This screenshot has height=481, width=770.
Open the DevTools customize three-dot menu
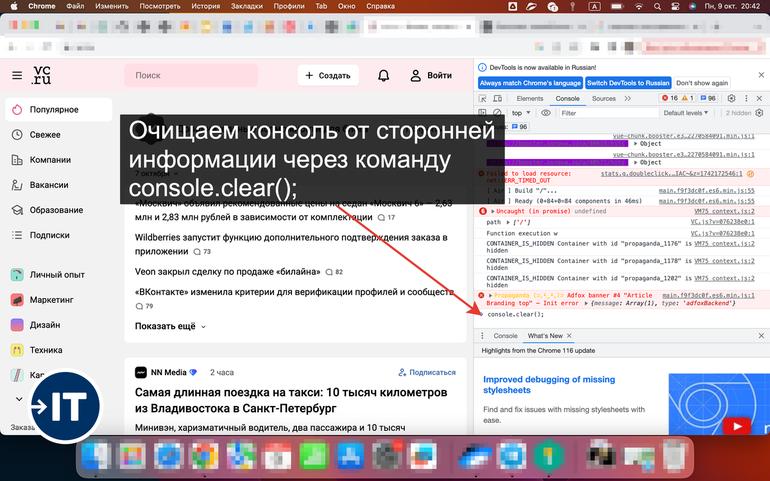(x=746, y=98)
